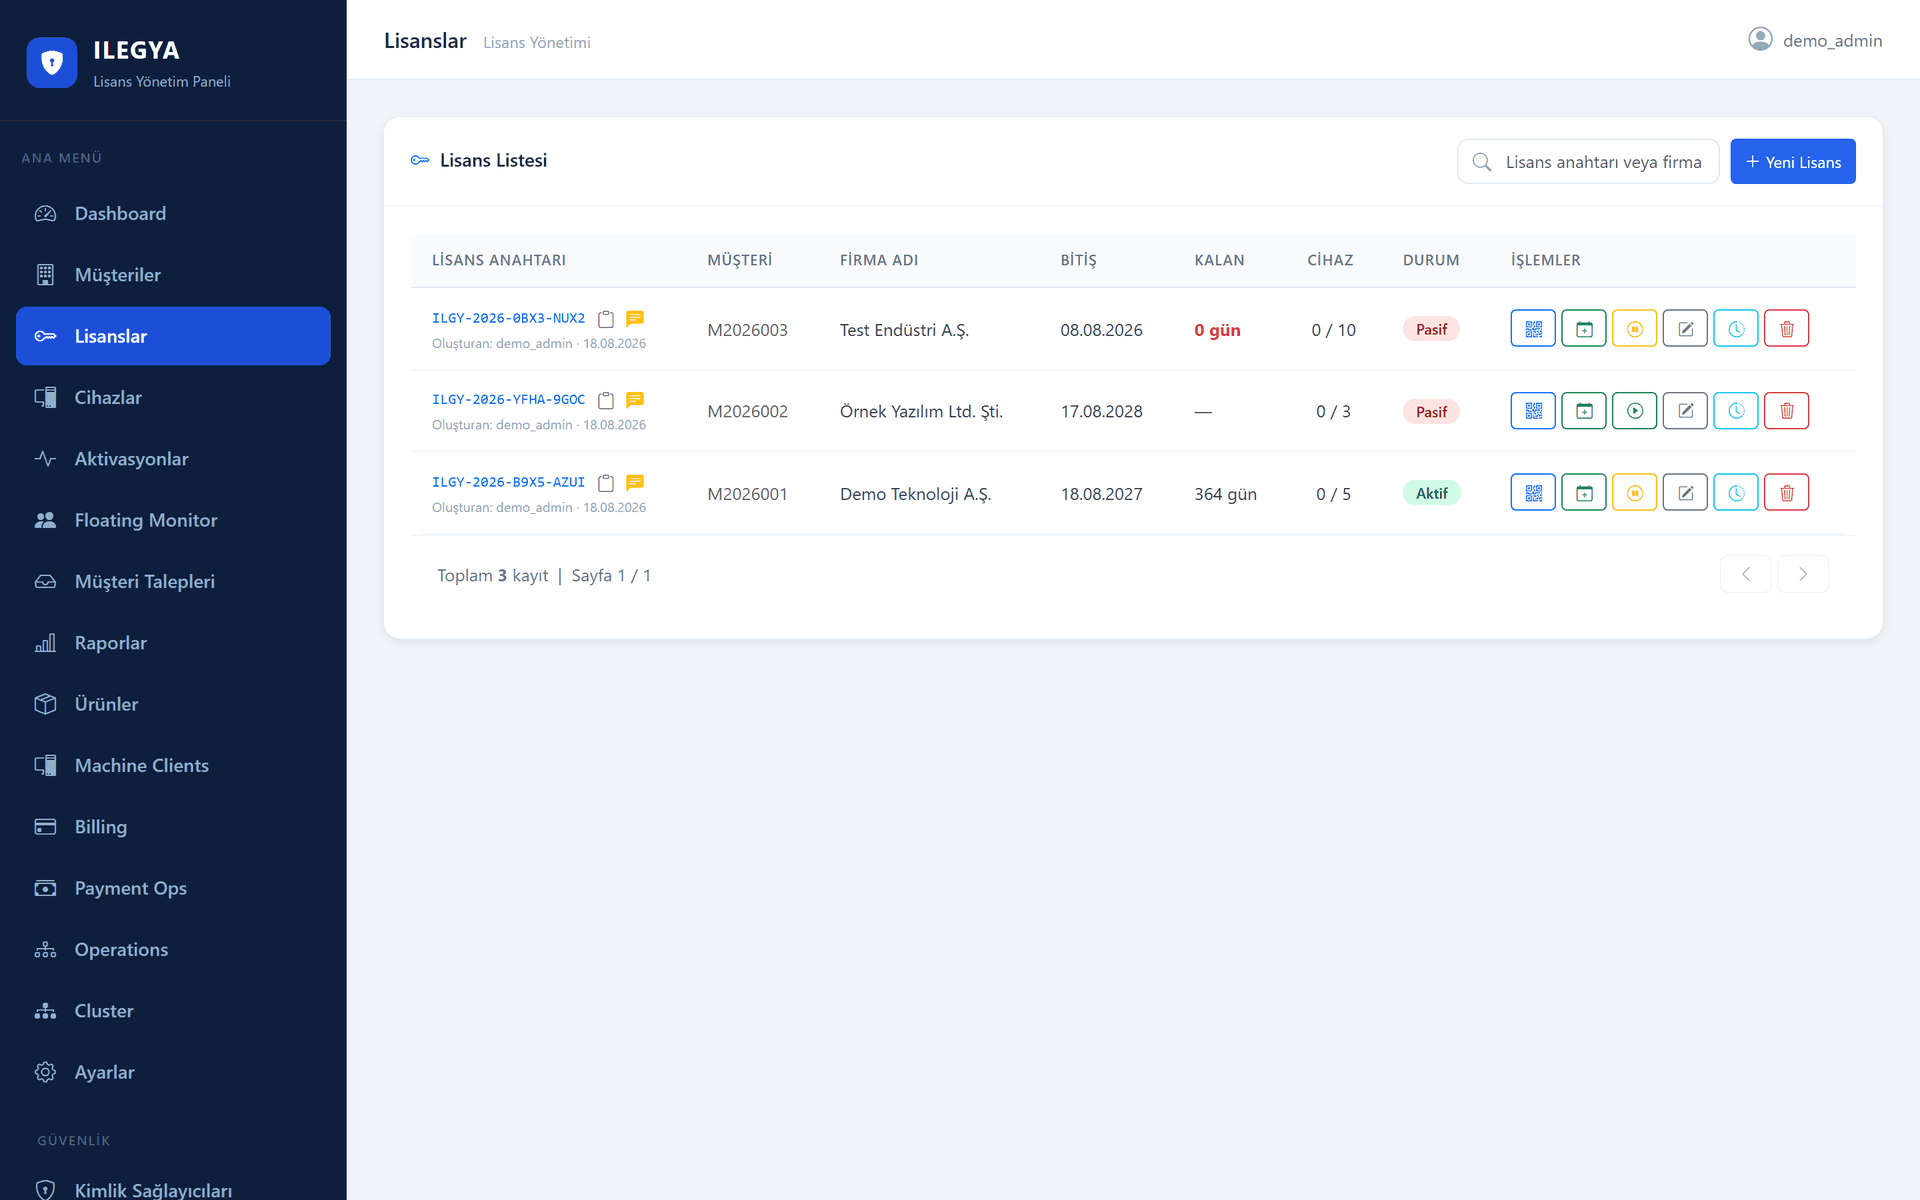The height and width of the screenshot is (1200, 1920).
Task: Open license key link ILGY-2026-0BX3-NUX2
Action: 508,318
